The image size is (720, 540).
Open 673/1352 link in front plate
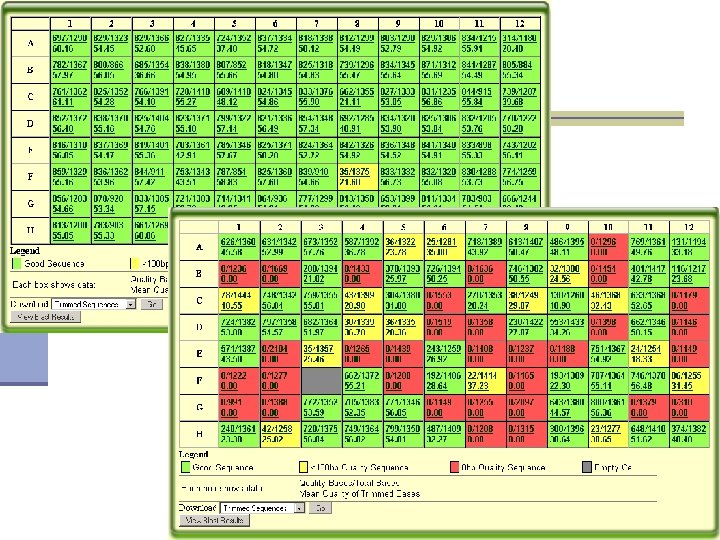(x=321, y=242)
